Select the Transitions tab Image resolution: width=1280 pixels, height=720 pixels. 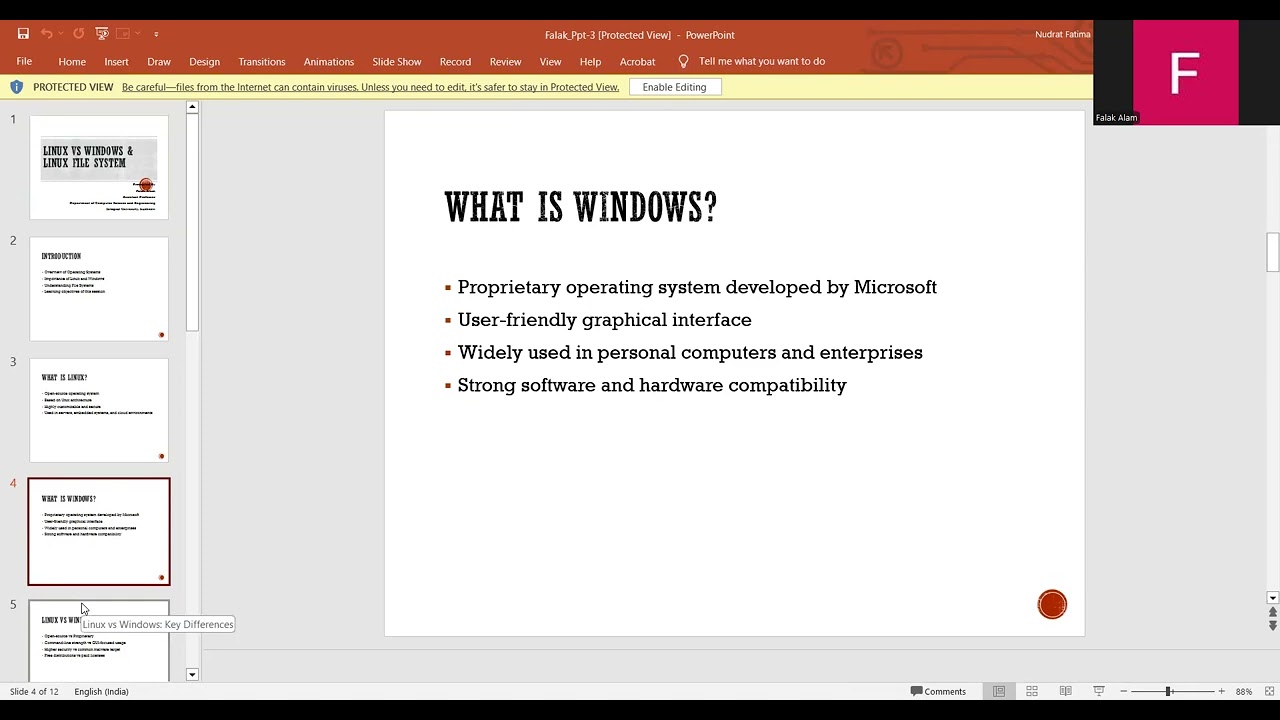pos(262,61)
